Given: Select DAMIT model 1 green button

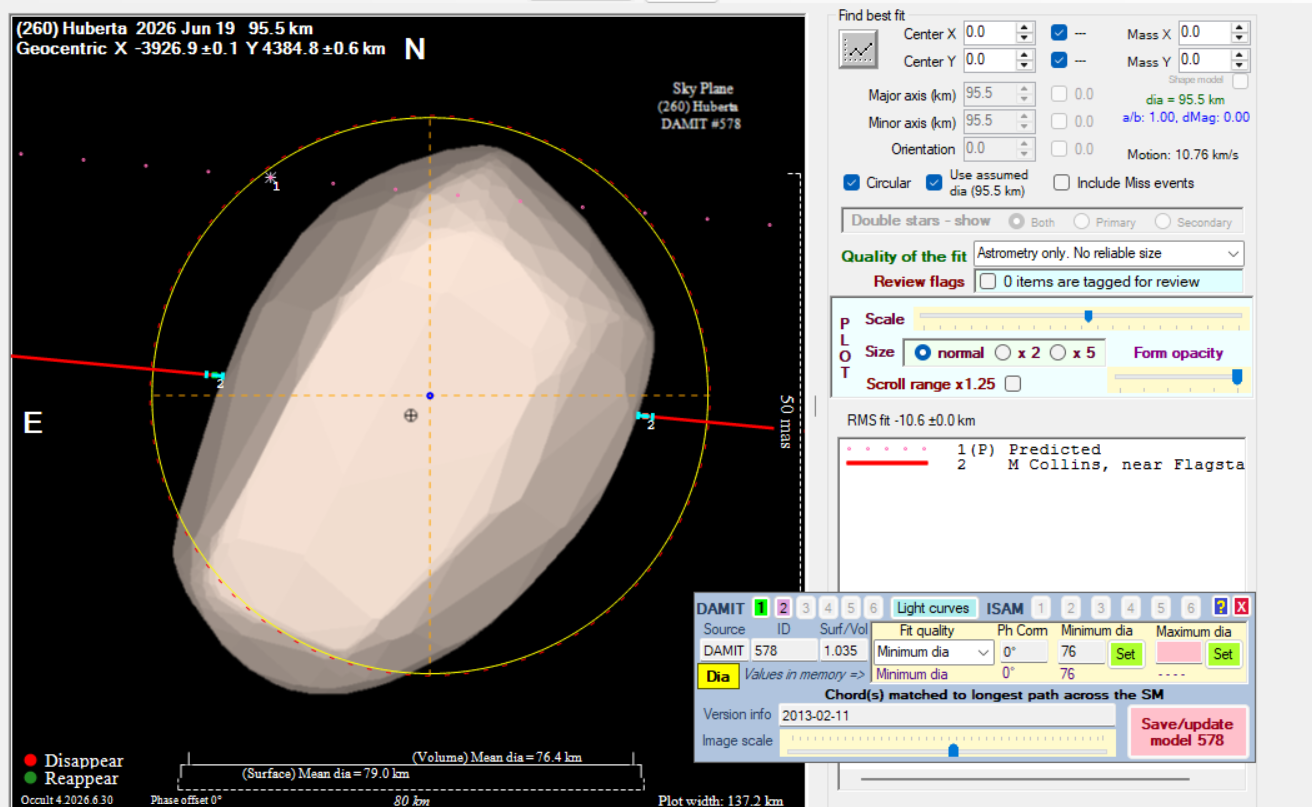Looking at the screenshot, I should point(761,608).
